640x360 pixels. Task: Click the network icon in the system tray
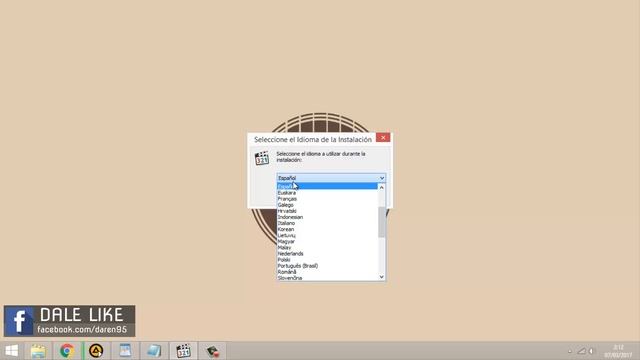[582, 351]
